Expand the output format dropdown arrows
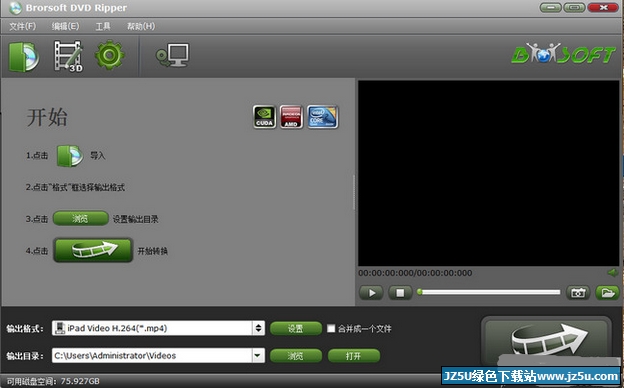This screenshot has width=624, height=388. [x=258, y=328]
